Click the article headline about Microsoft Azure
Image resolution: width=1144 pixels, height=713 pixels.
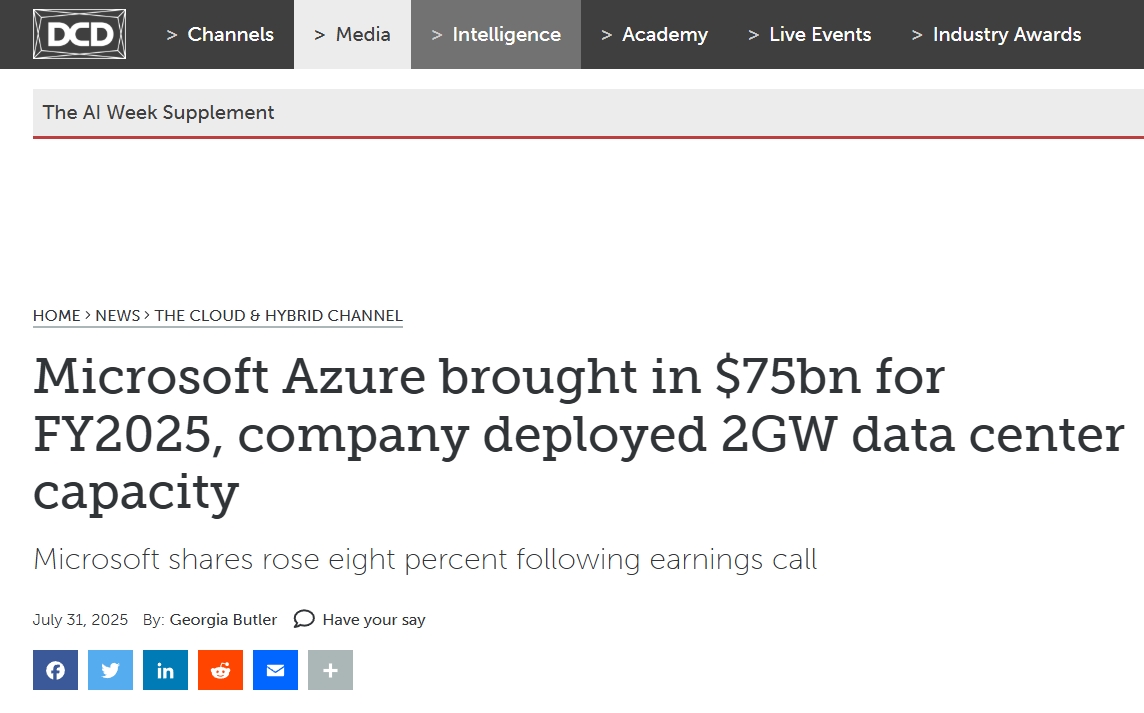click(579, 435)
